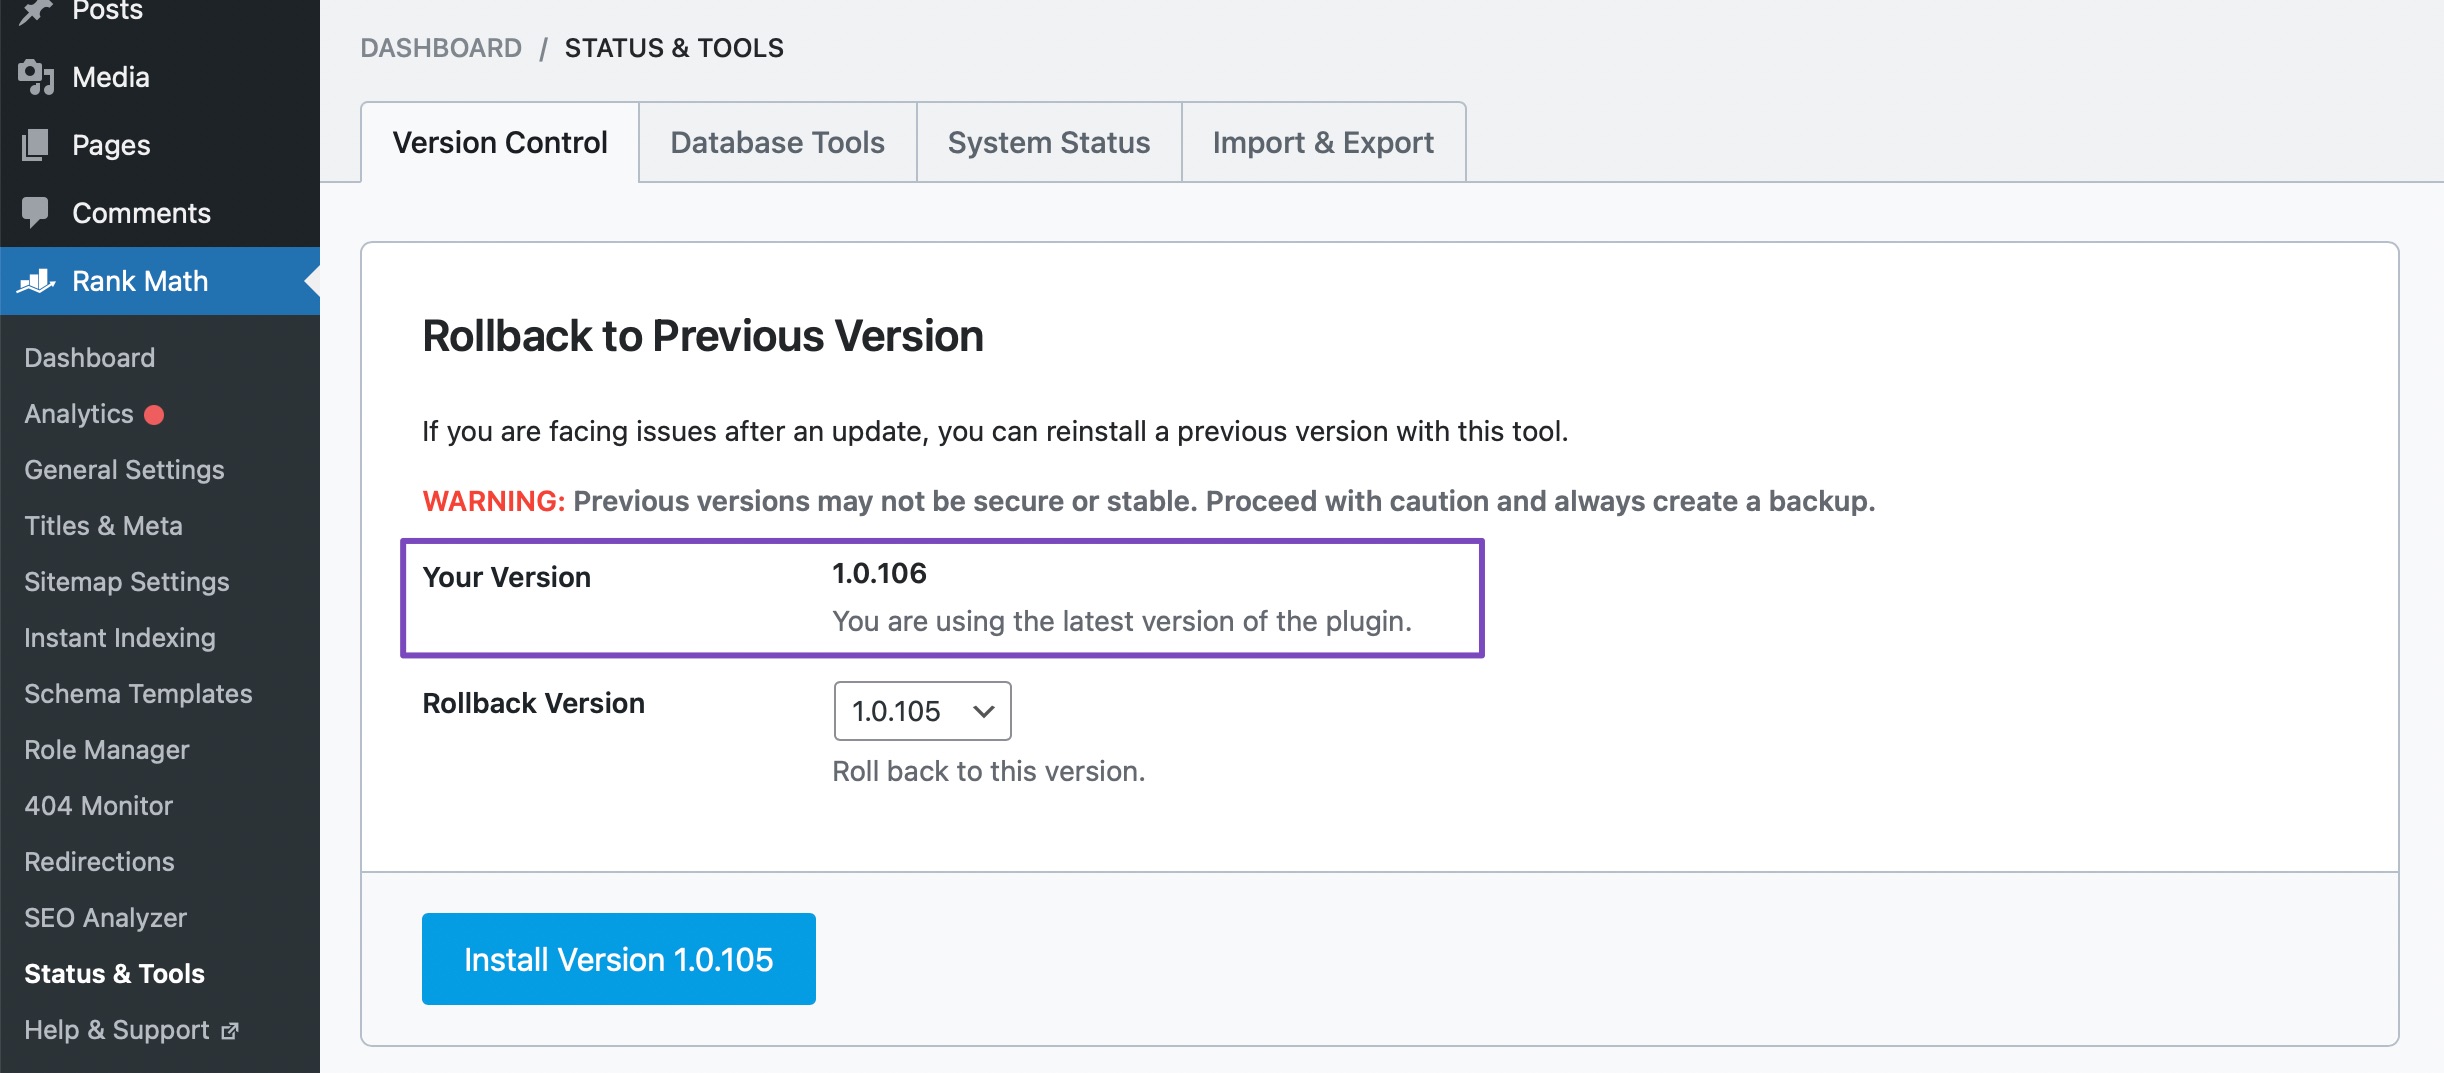2444x1073 pixels.
Task: Click the red Analytics notification dot
Action: click(x=154, y=414)
